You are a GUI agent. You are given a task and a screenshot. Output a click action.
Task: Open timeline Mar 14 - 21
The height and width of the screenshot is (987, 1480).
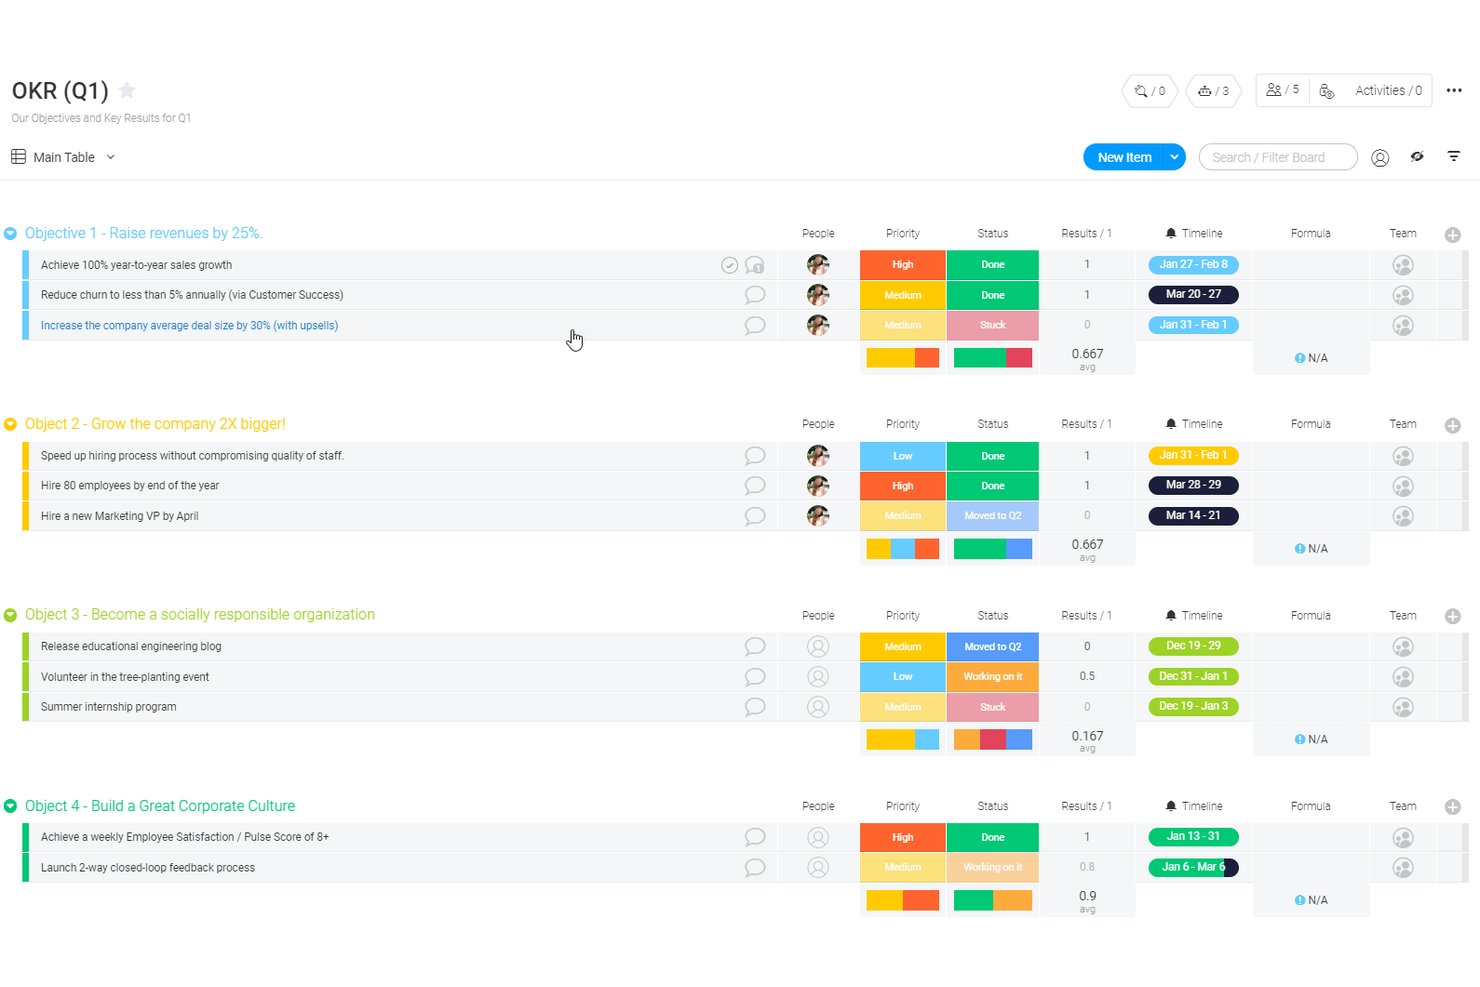1193,516
